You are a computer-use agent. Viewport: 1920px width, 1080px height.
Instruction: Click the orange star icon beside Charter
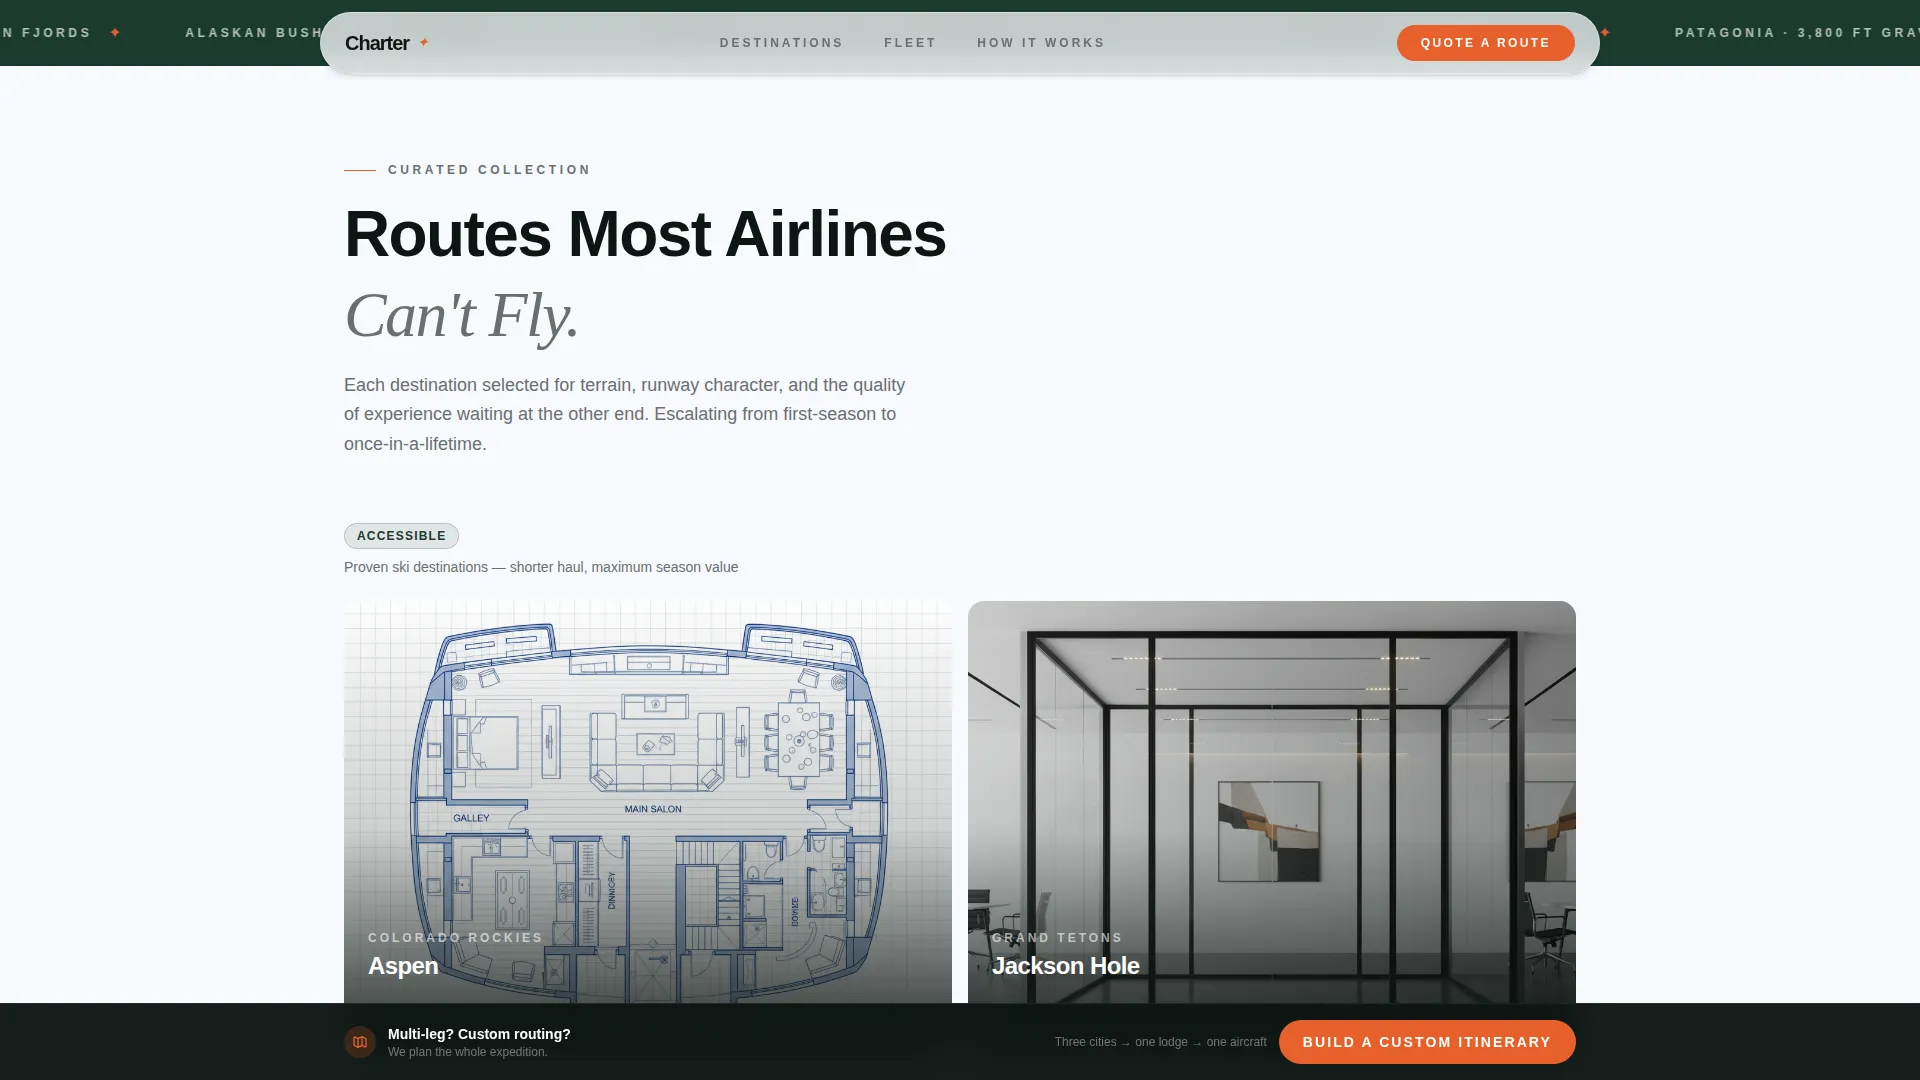tap(424, 42)
